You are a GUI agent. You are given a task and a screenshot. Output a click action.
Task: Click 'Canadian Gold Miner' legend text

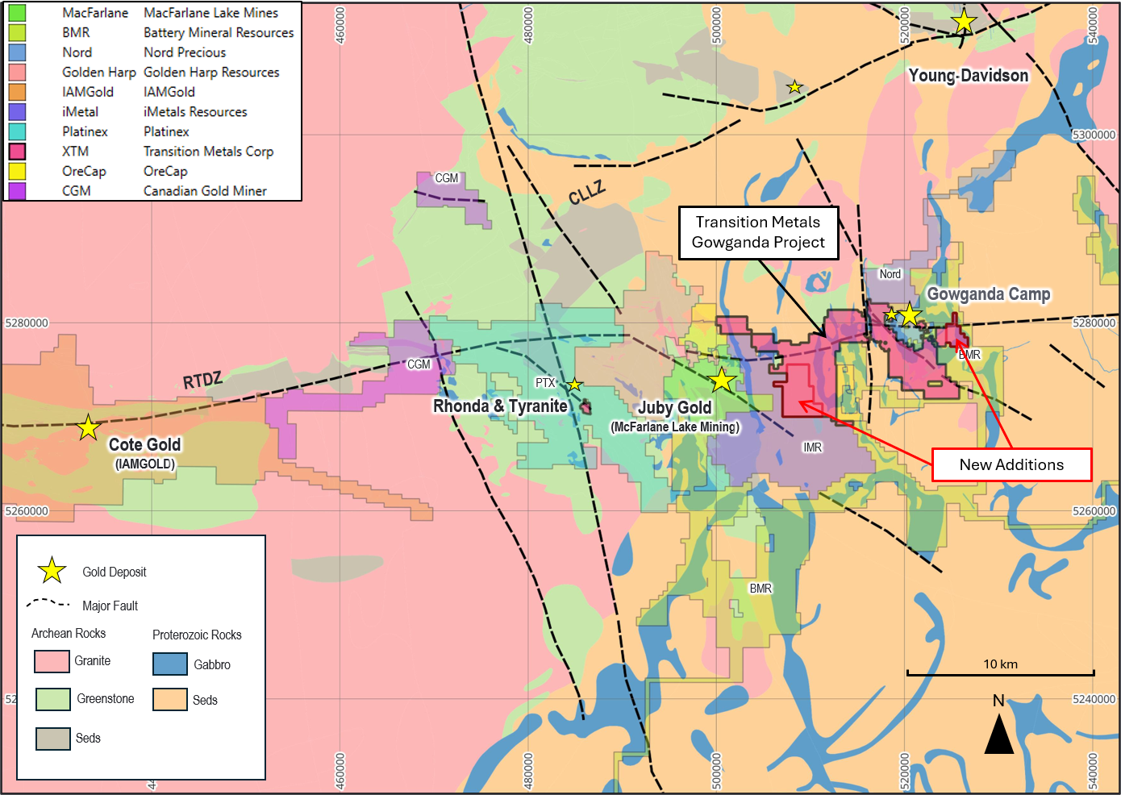(205, 191)
